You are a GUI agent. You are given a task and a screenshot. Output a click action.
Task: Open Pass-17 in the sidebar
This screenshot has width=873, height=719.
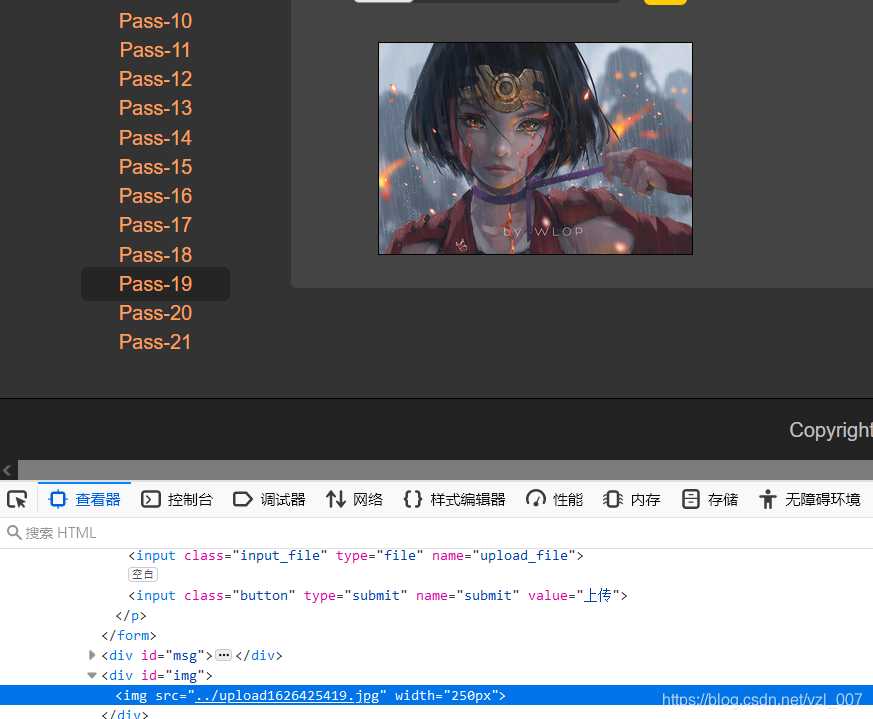(155, 224)
